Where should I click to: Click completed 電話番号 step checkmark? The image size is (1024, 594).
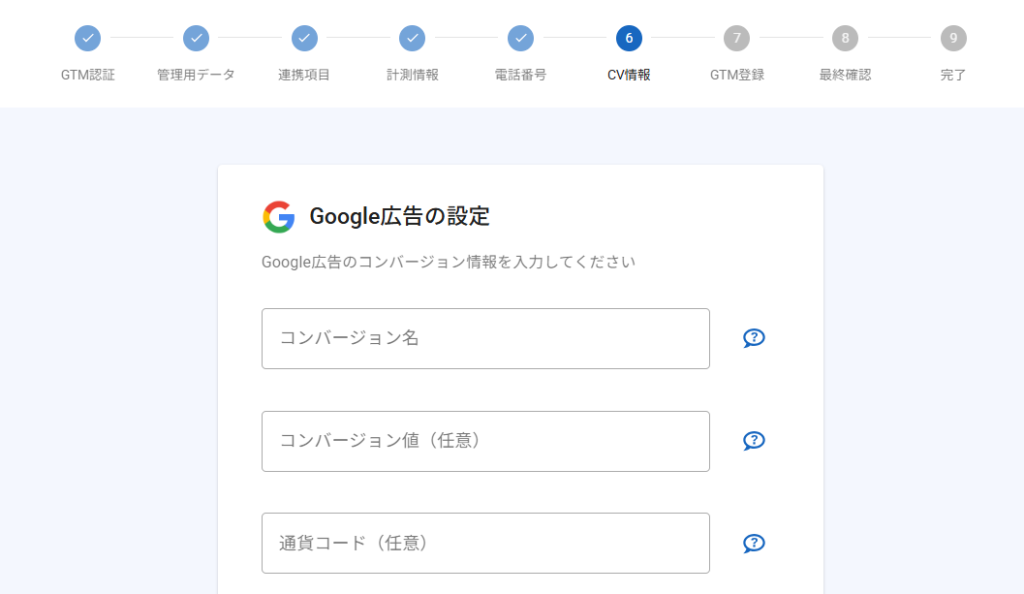tap(520, 39)
